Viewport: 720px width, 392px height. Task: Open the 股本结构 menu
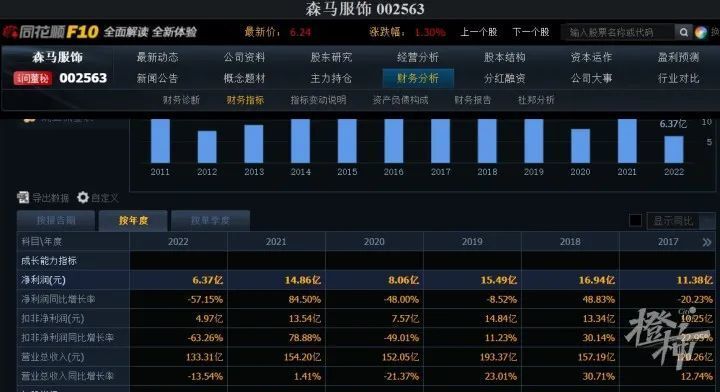(x=505, y=57)
